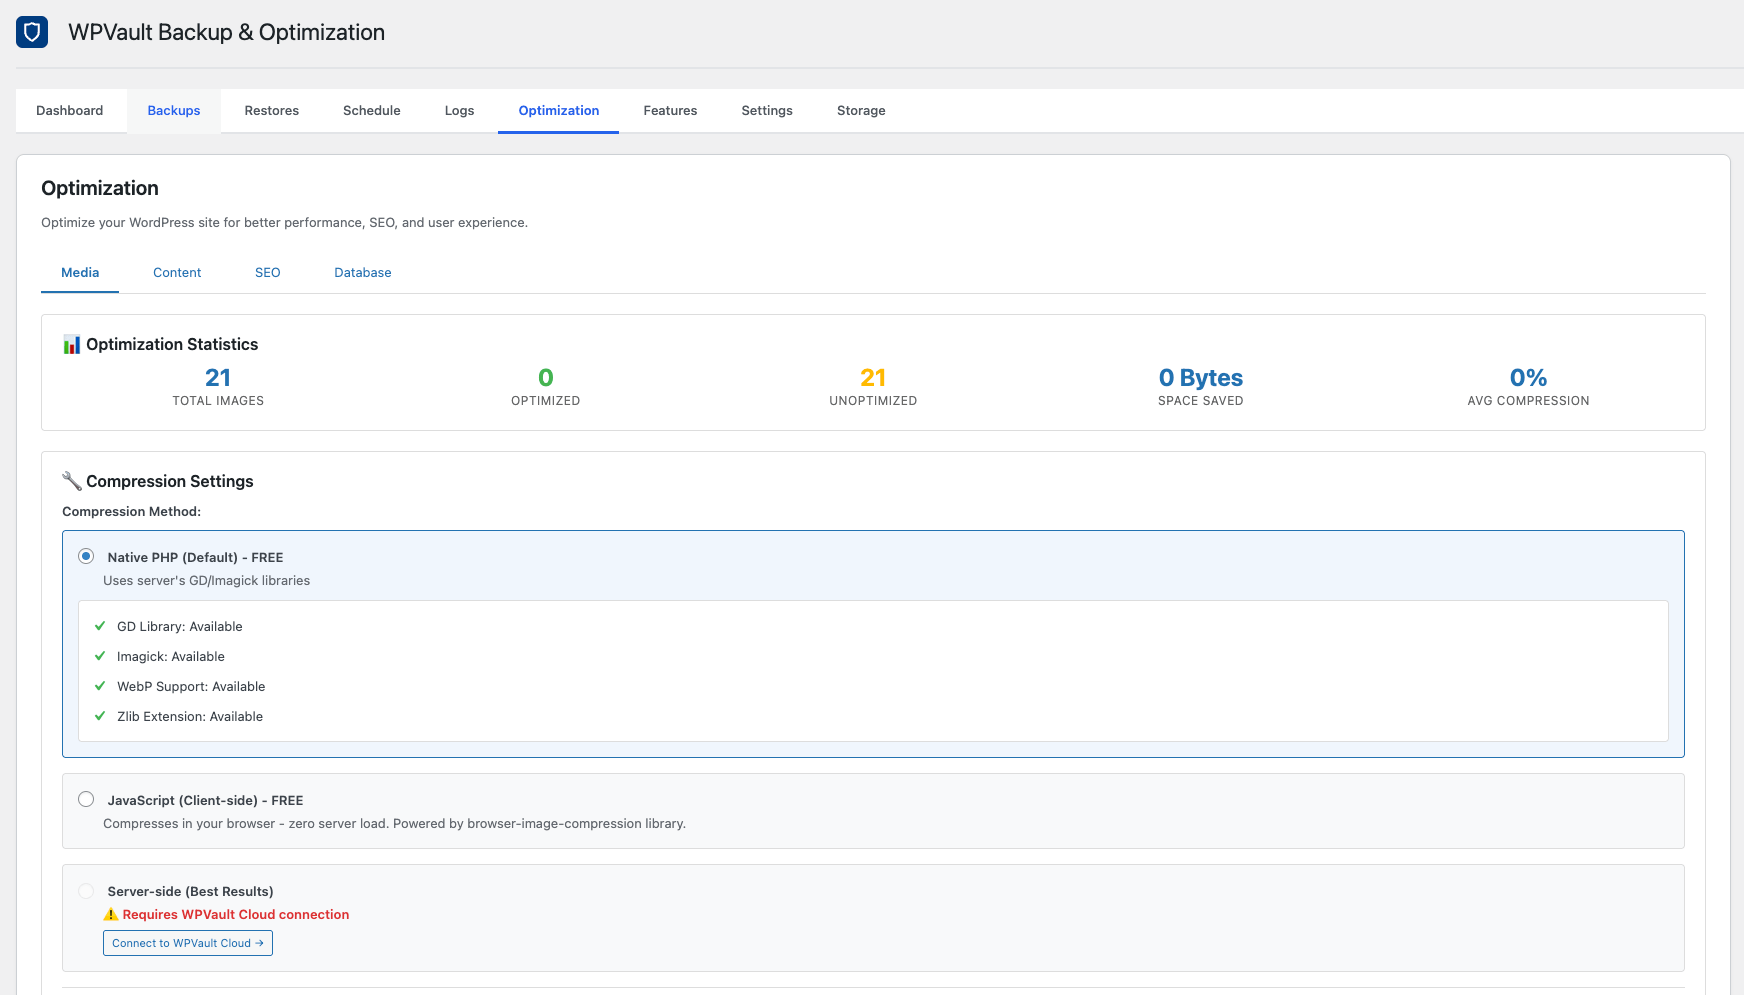
Task: Switch to the Content sub-tab
Action: coord(177,273)
